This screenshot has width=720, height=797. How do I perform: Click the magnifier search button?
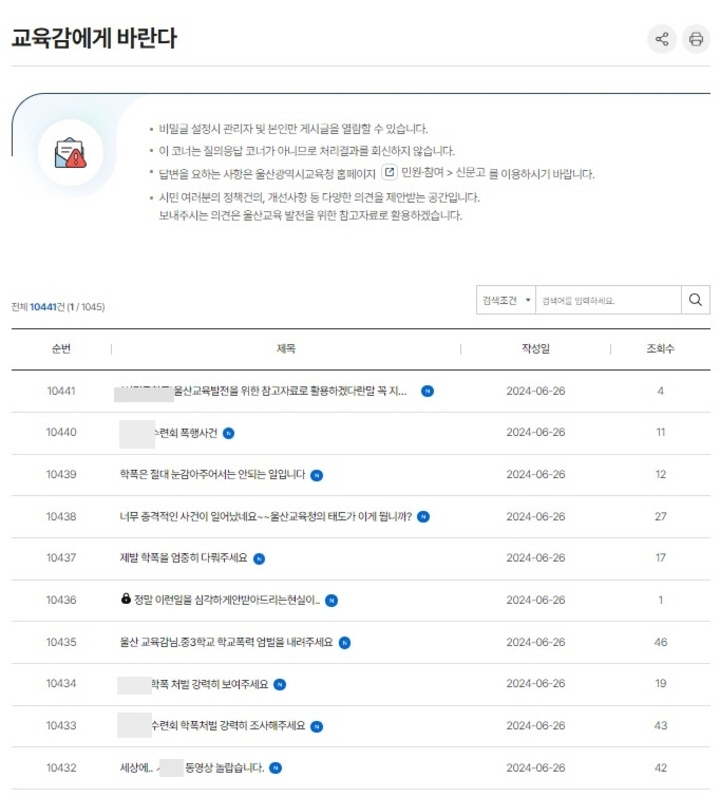(695, 300)
